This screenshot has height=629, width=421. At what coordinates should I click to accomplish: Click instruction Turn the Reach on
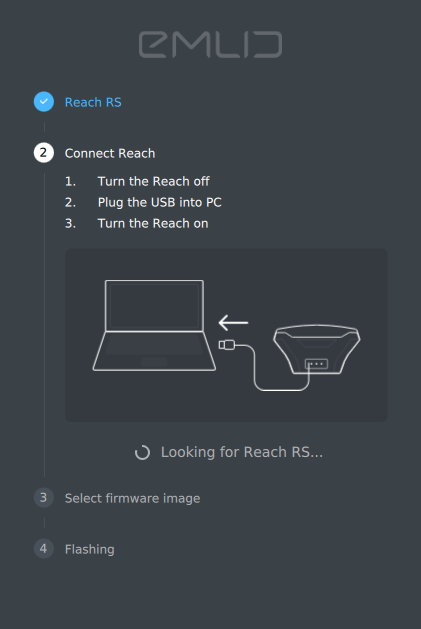[153, 223]
